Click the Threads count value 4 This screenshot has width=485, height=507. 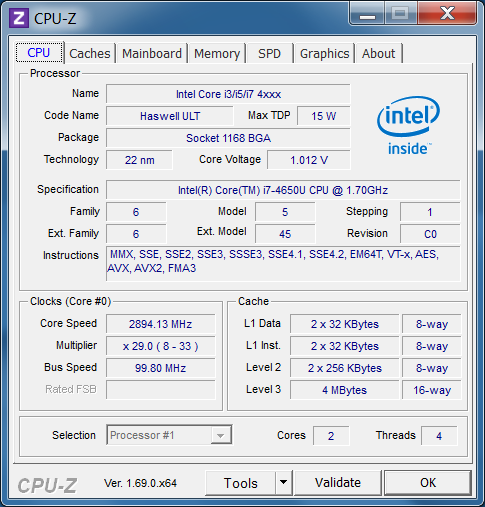click(439, 436)
